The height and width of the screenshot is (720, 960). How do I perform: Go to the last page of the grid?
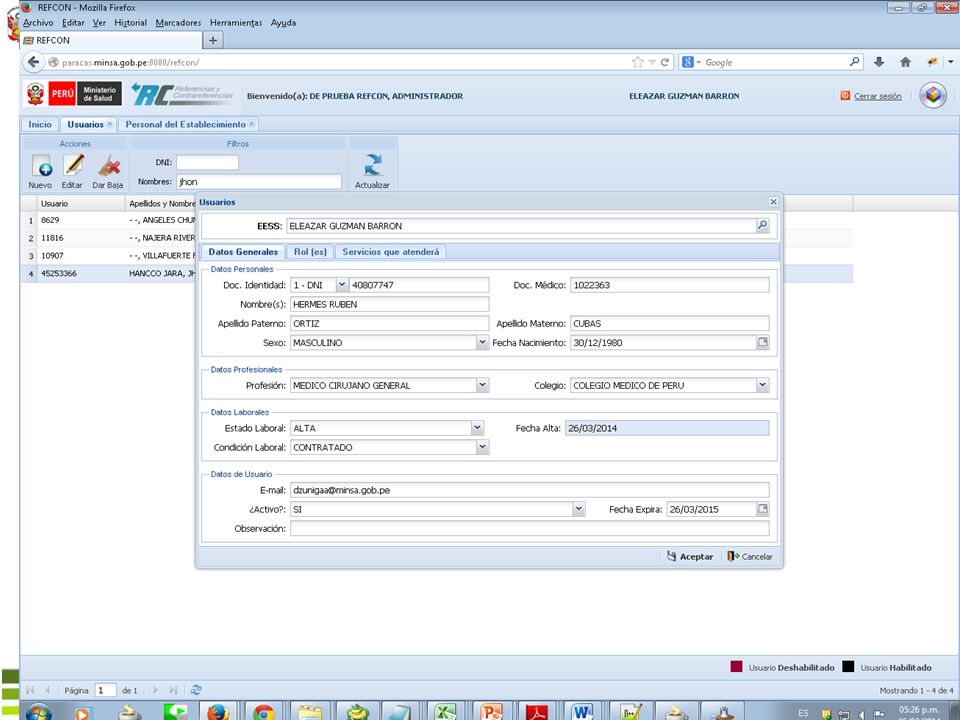tap(173, 690)
